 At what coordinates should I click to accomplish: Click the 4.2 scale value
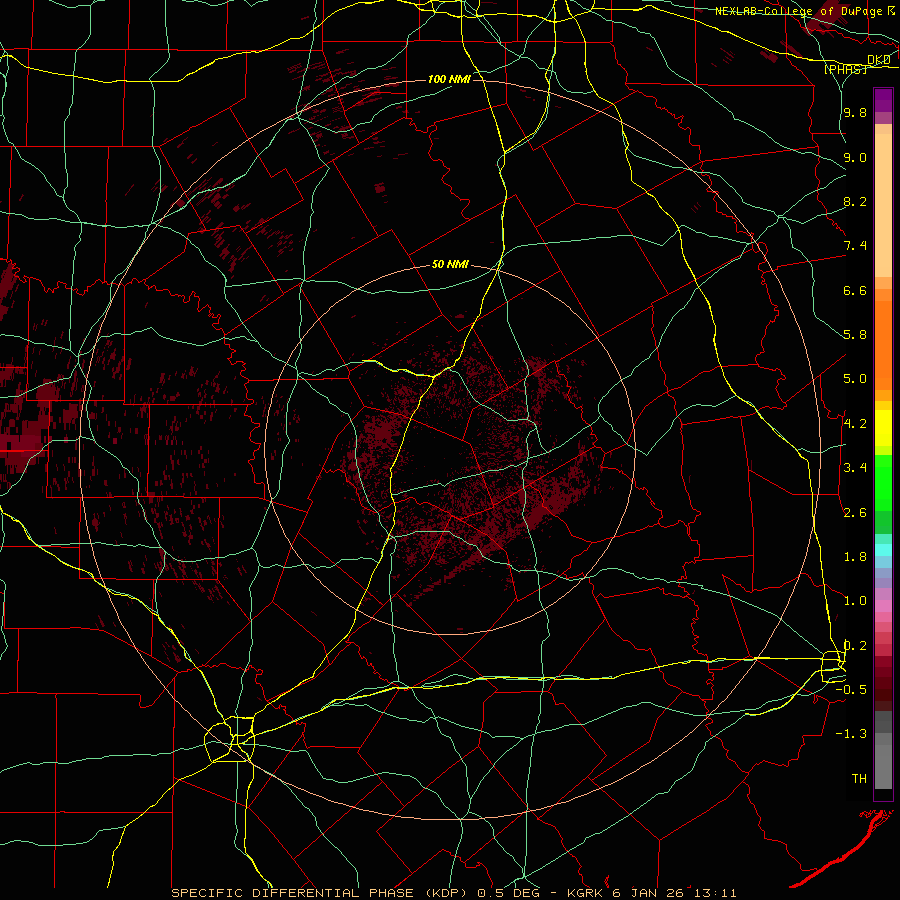click(x=855, y=424)
